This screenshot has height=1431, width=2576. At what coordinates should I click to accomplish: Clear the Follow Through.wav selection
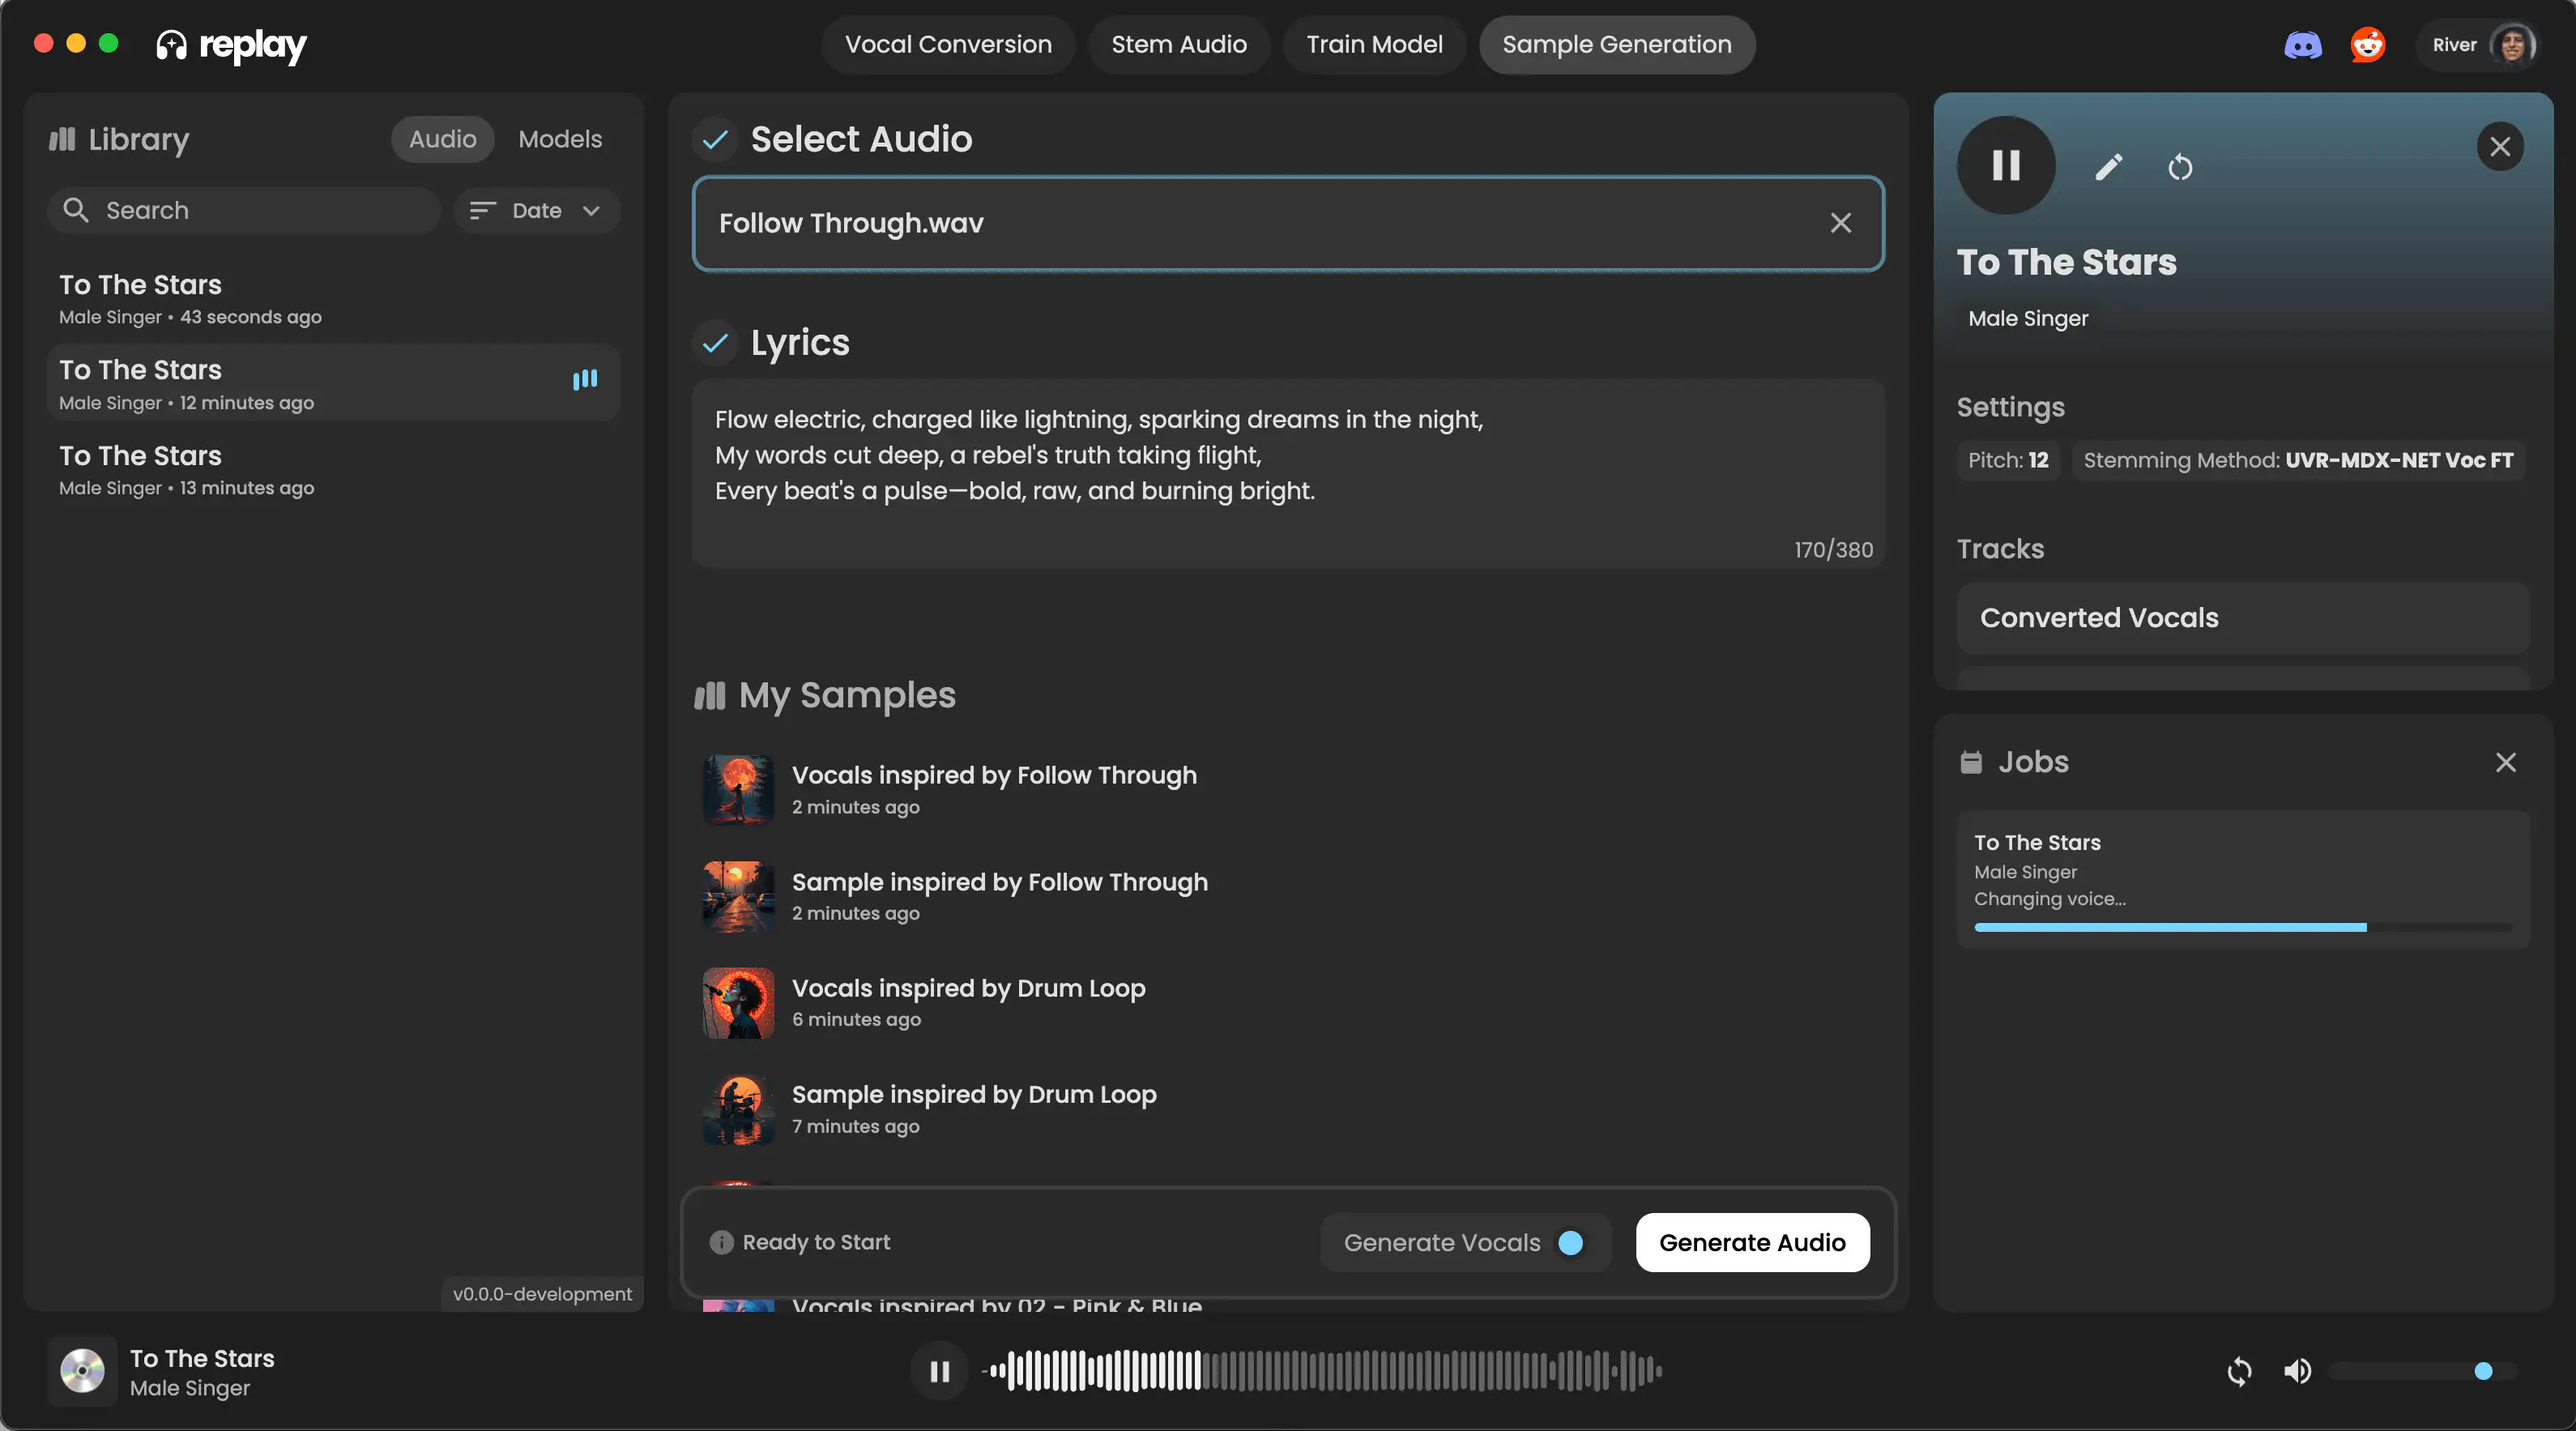[x=1841, y=223]
